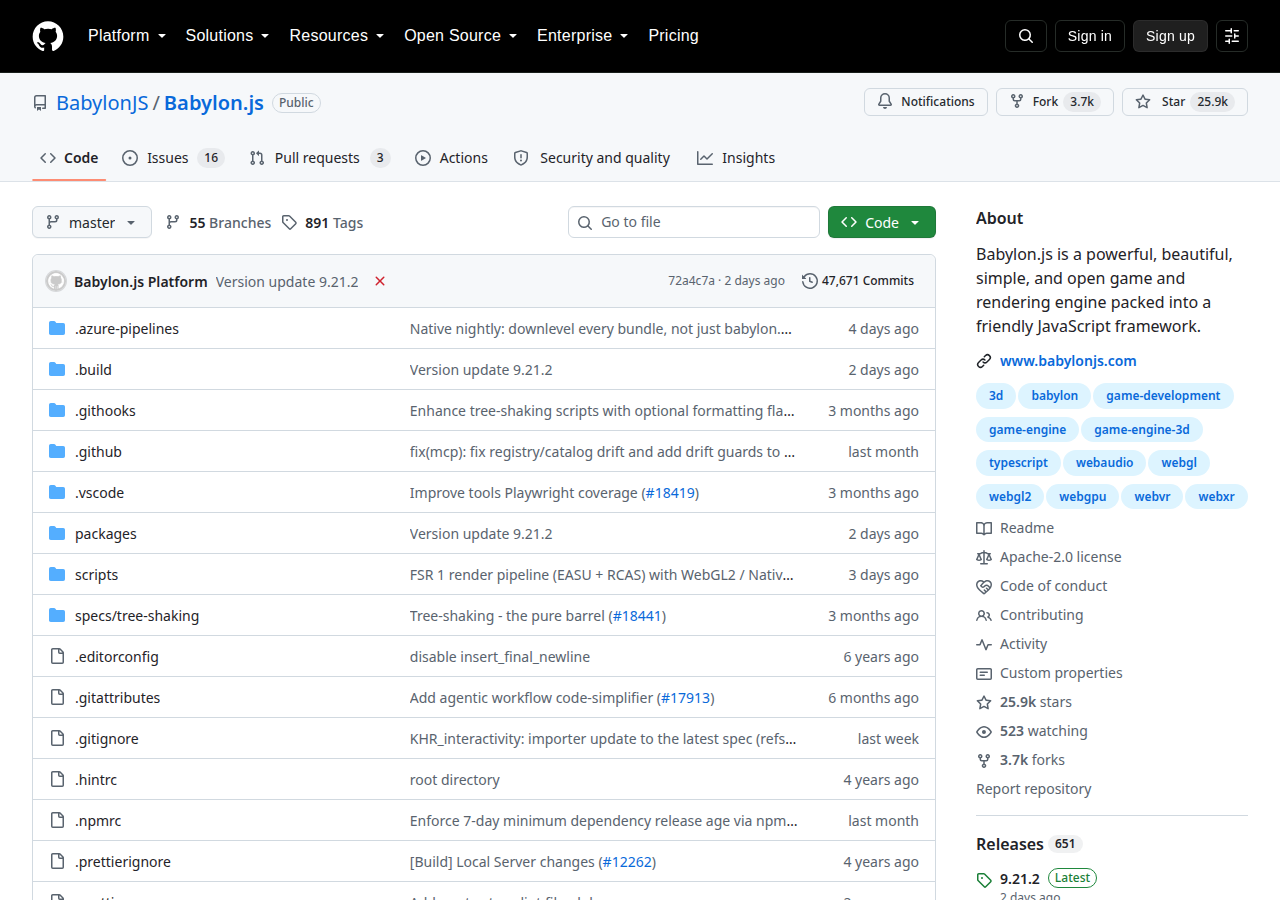Open the Insights tab
1280x900 pixels.
(x=736, y=158)
